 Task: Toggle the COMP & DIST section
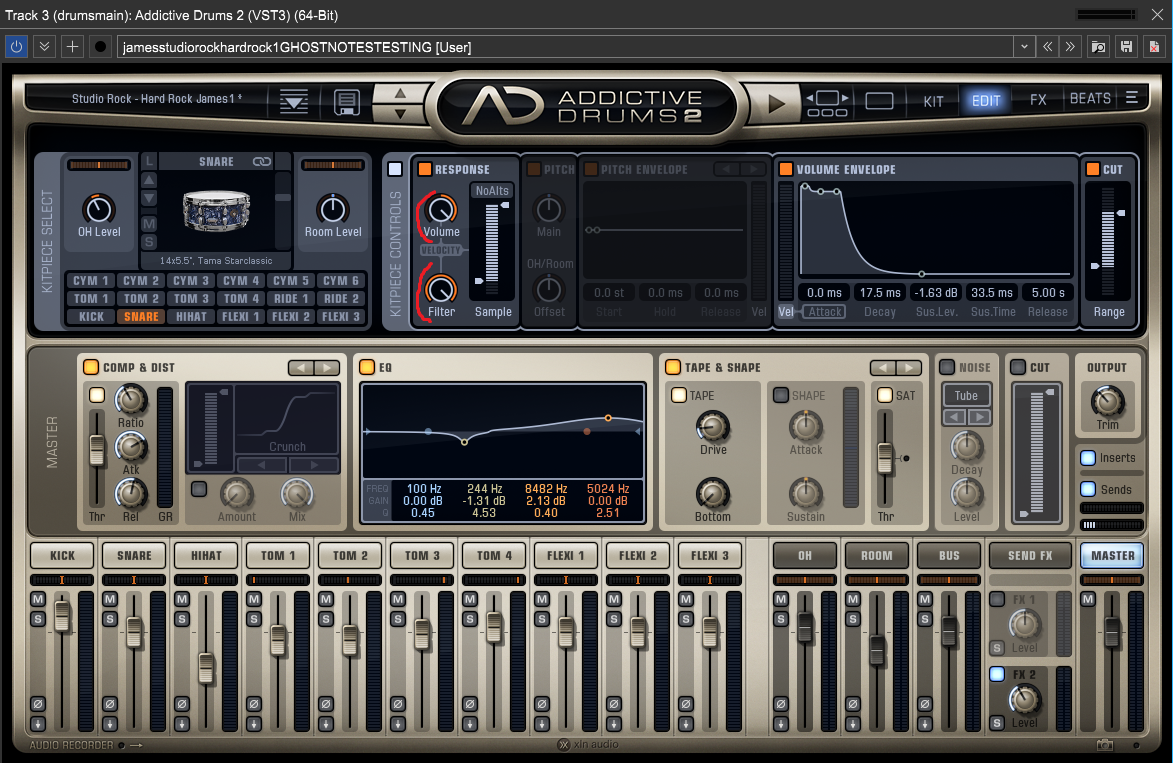91,367
